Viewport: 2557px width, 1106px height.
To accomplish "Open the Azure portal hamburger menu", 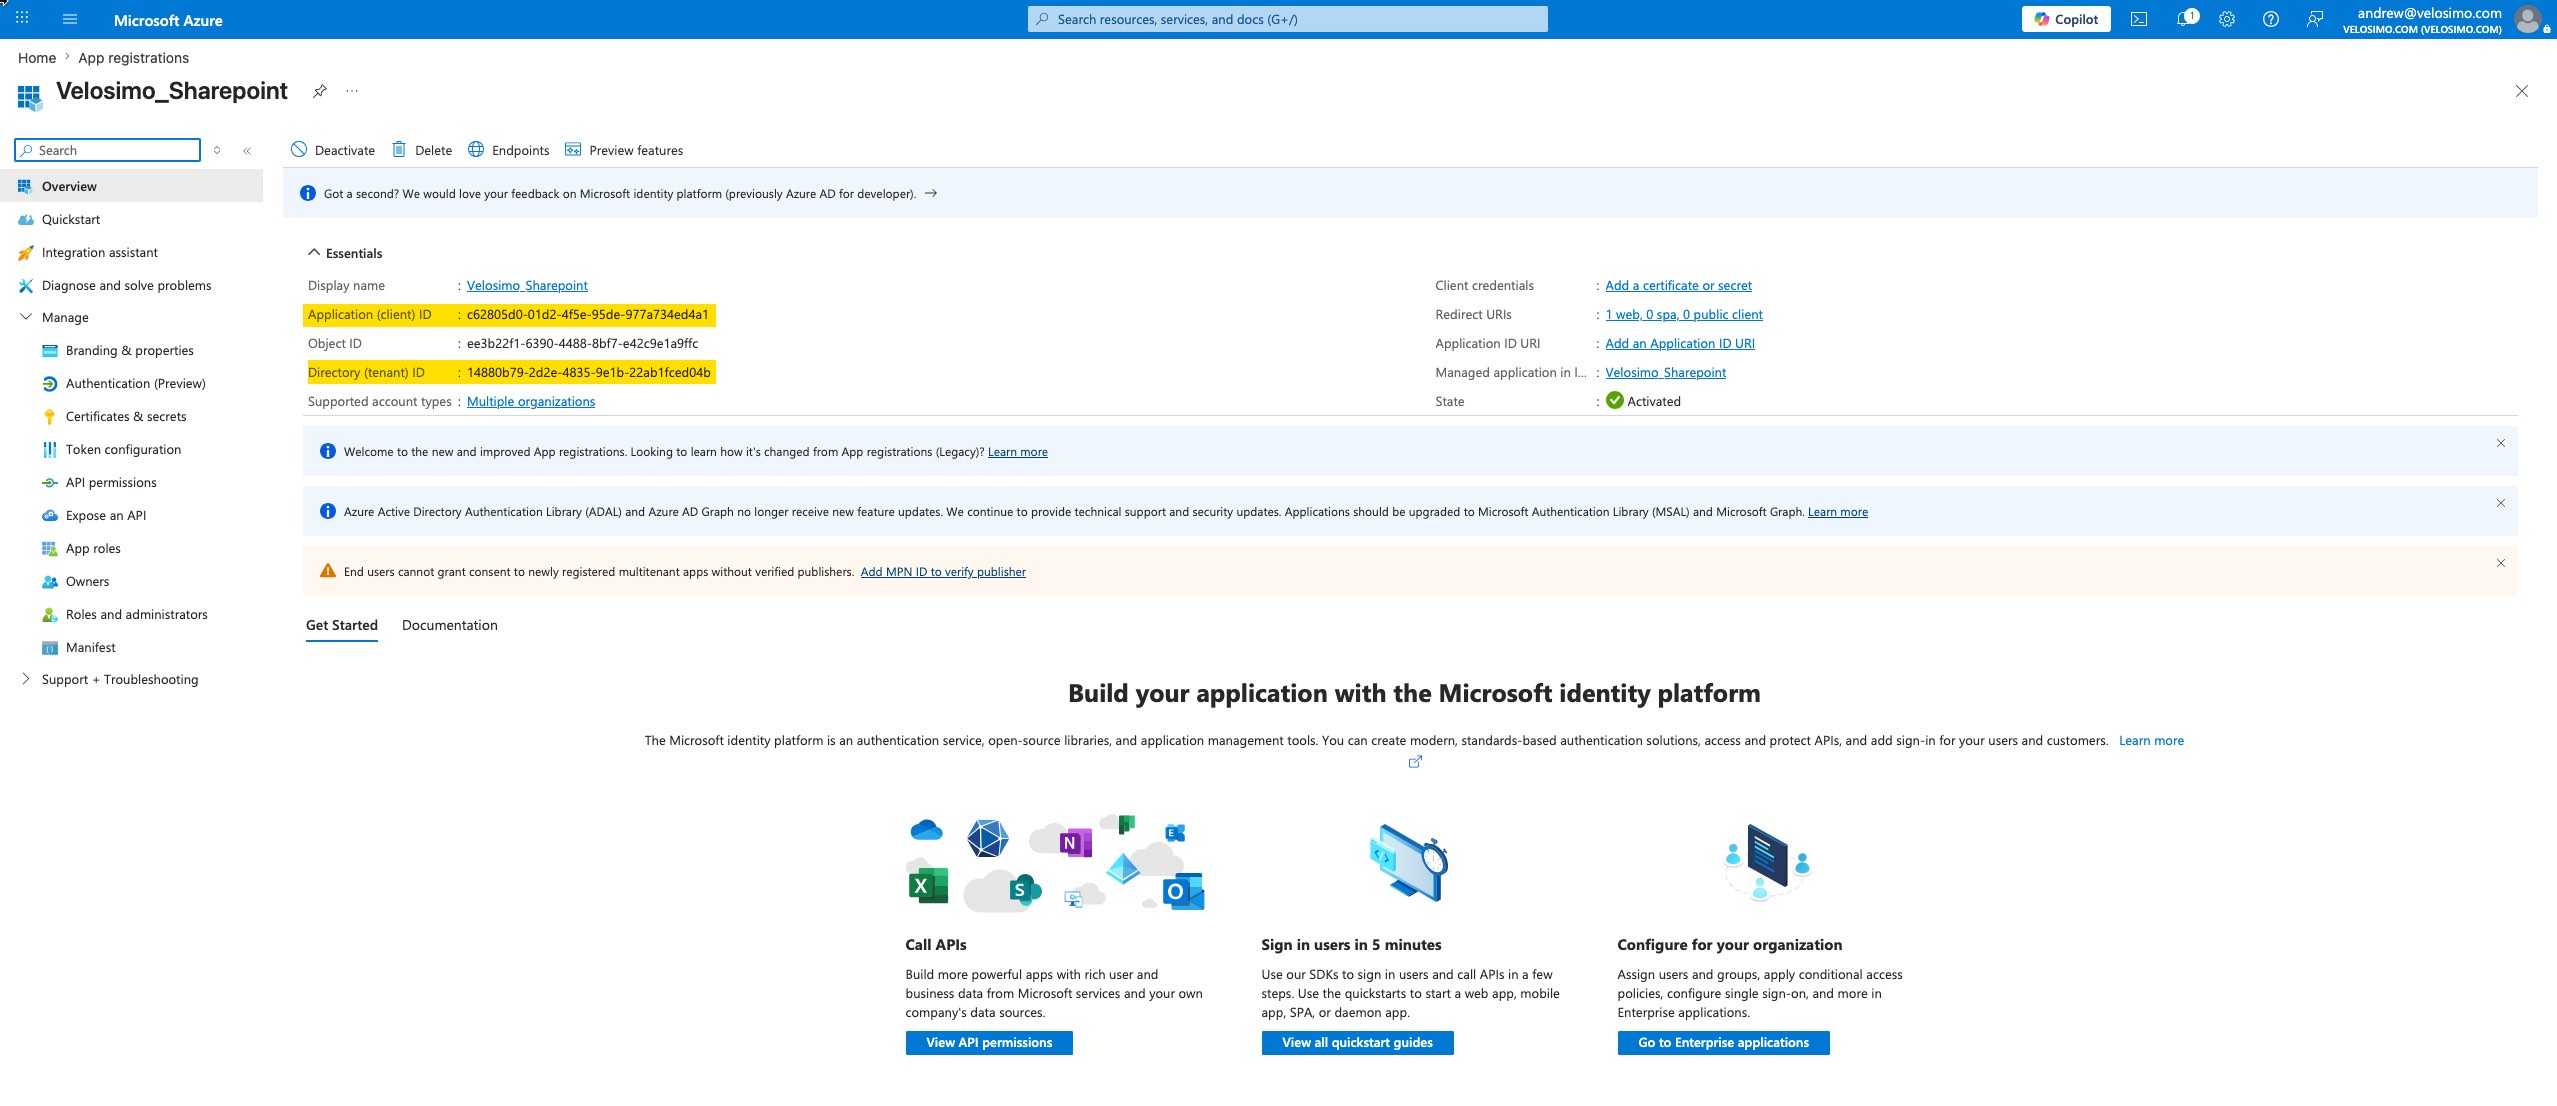I will tap(70, 19).
